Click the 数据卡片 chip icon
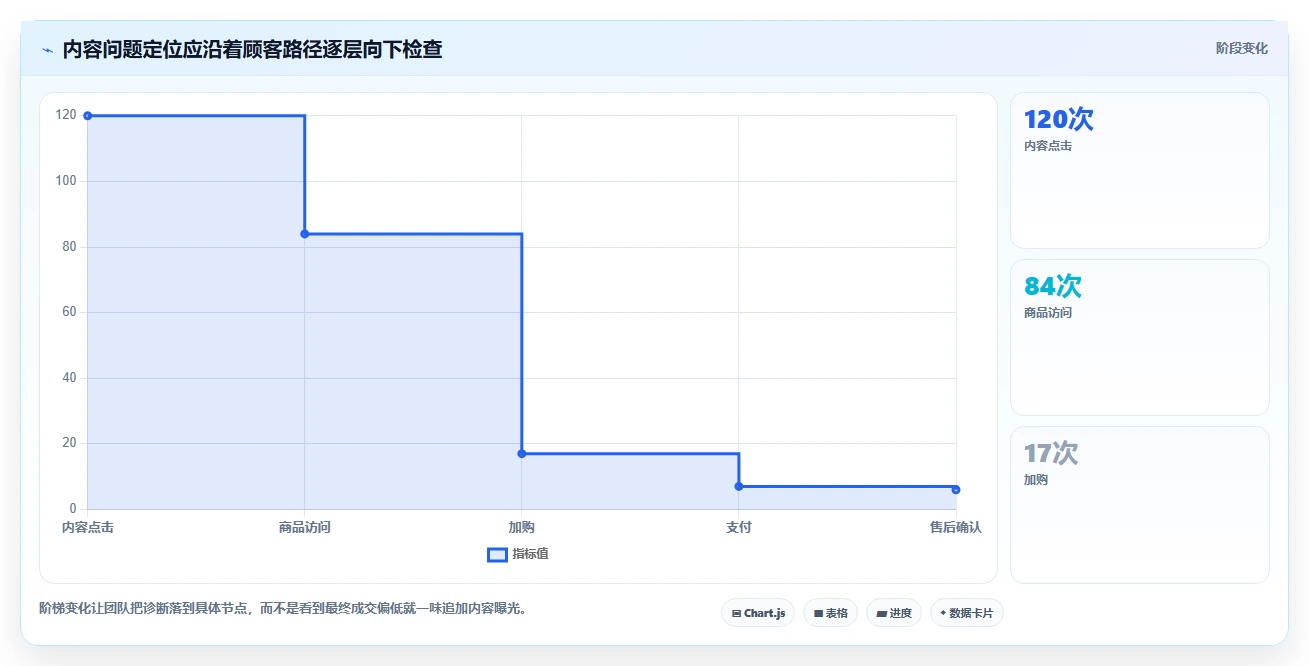The image size is (1309, 666). click(943, 613)
